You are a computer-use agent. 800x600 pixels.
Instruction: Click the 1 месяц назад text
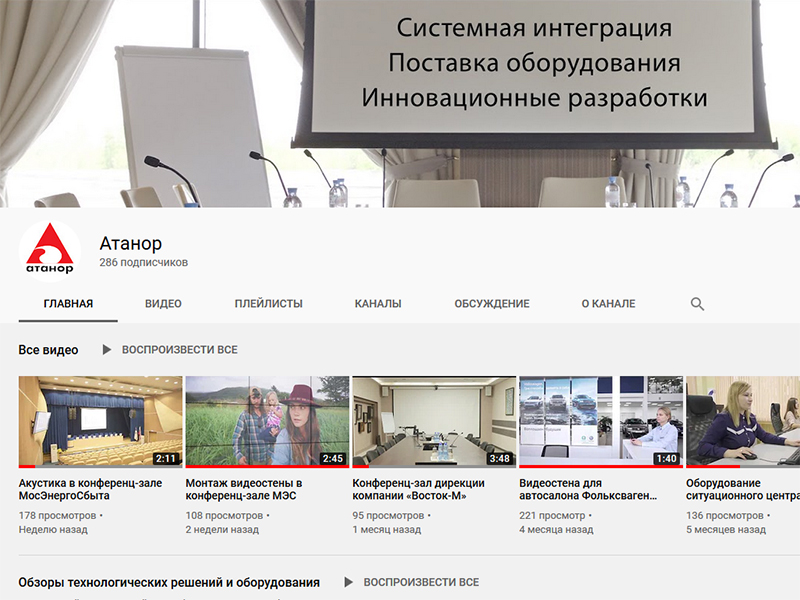click(x=387, y=530)
